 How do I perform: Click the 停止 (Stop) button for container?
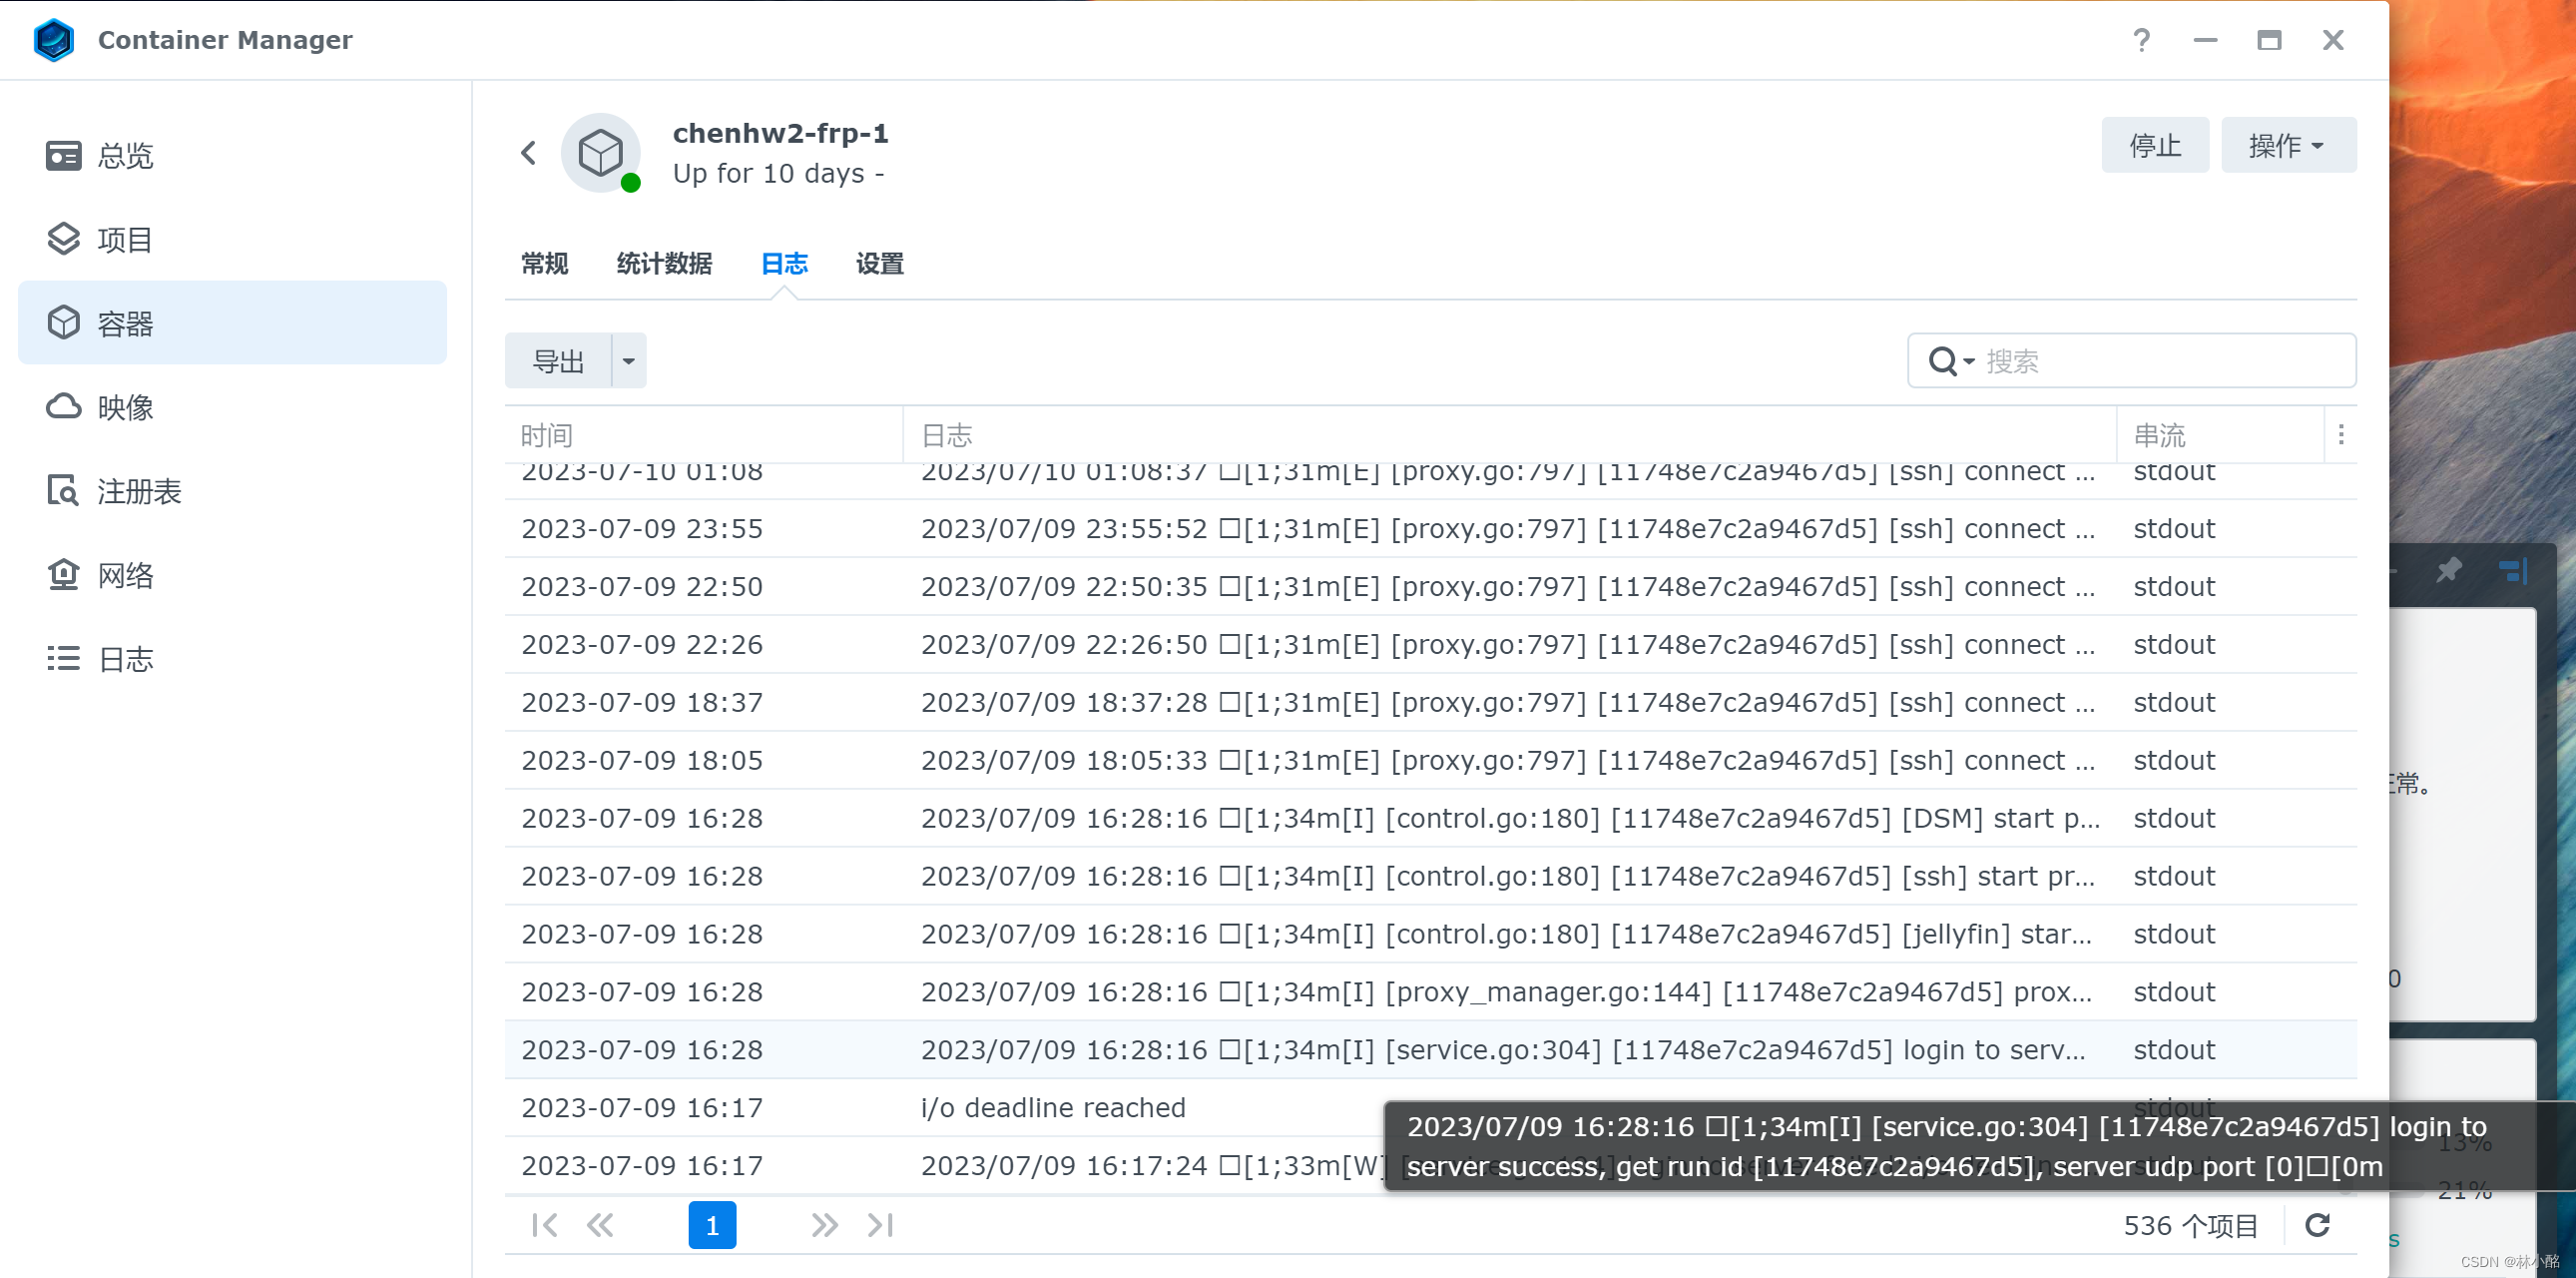pyautogui.click(x=2156, y=148)
